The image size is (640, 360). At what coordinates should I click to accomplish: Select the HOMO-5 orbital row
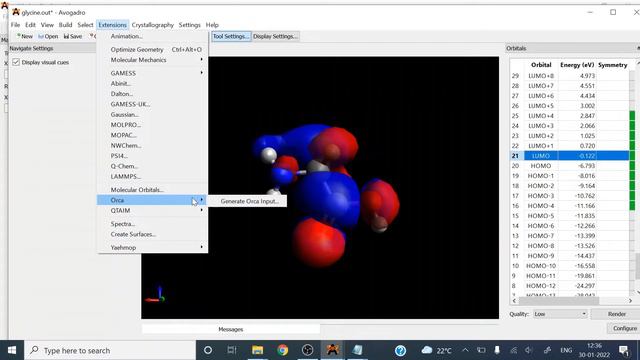point(570,216)
